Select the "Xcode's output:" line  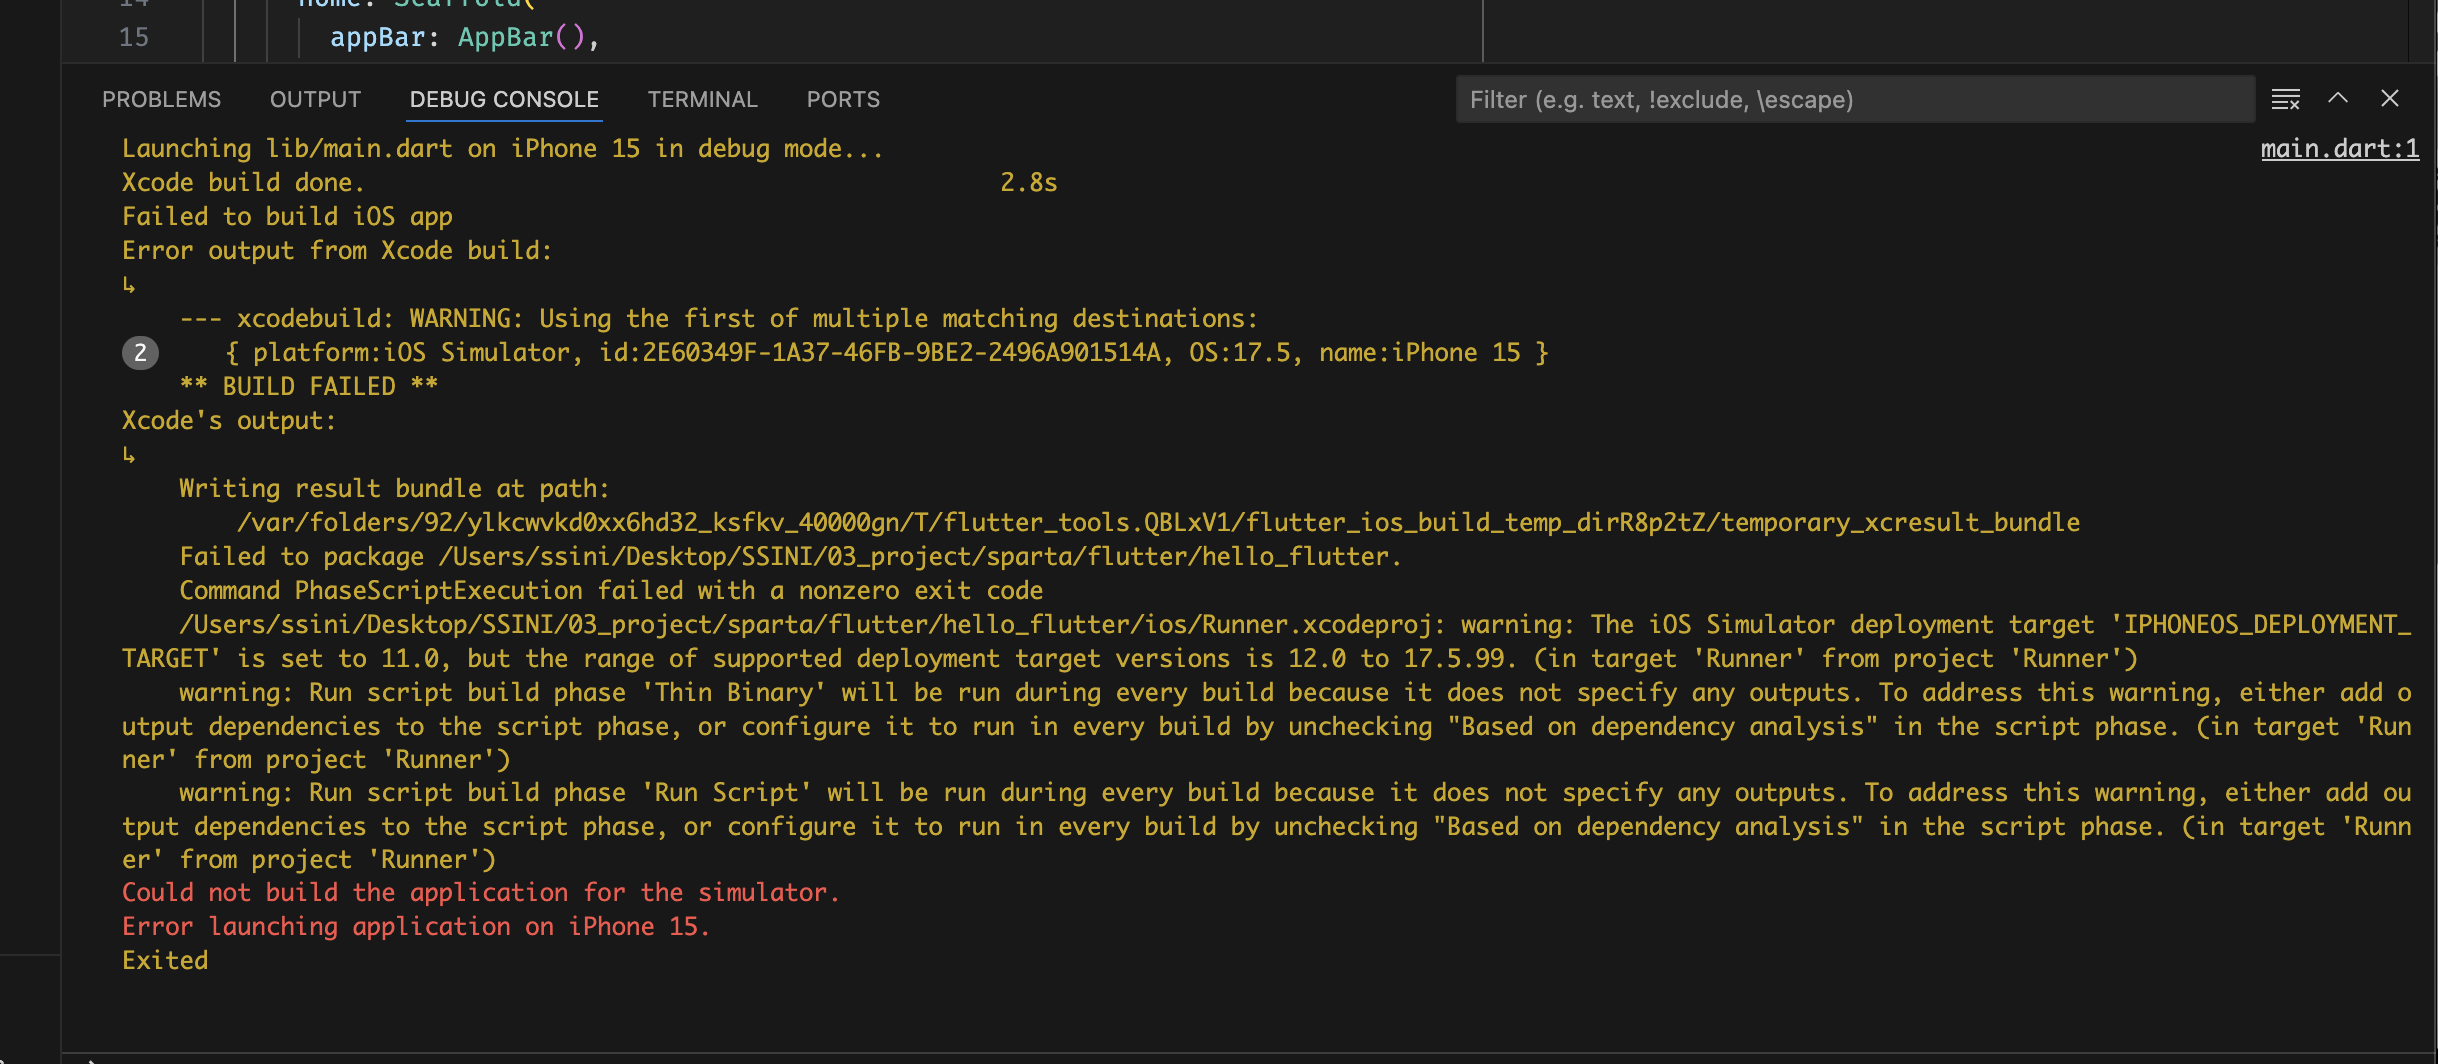point(229,420)
